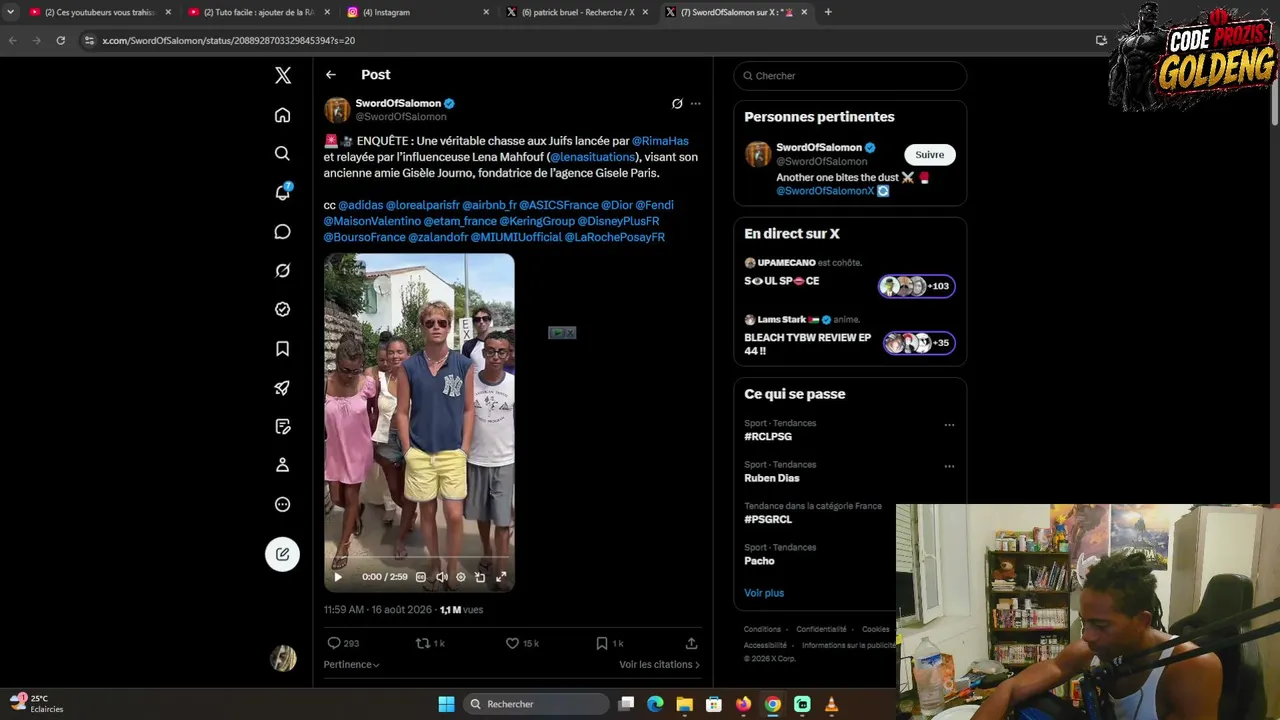Open BLEACH TYBW REVIEW EP 44 live
Image resolution: width=1280 pixels, height=720 pixels.
point(850,336)
